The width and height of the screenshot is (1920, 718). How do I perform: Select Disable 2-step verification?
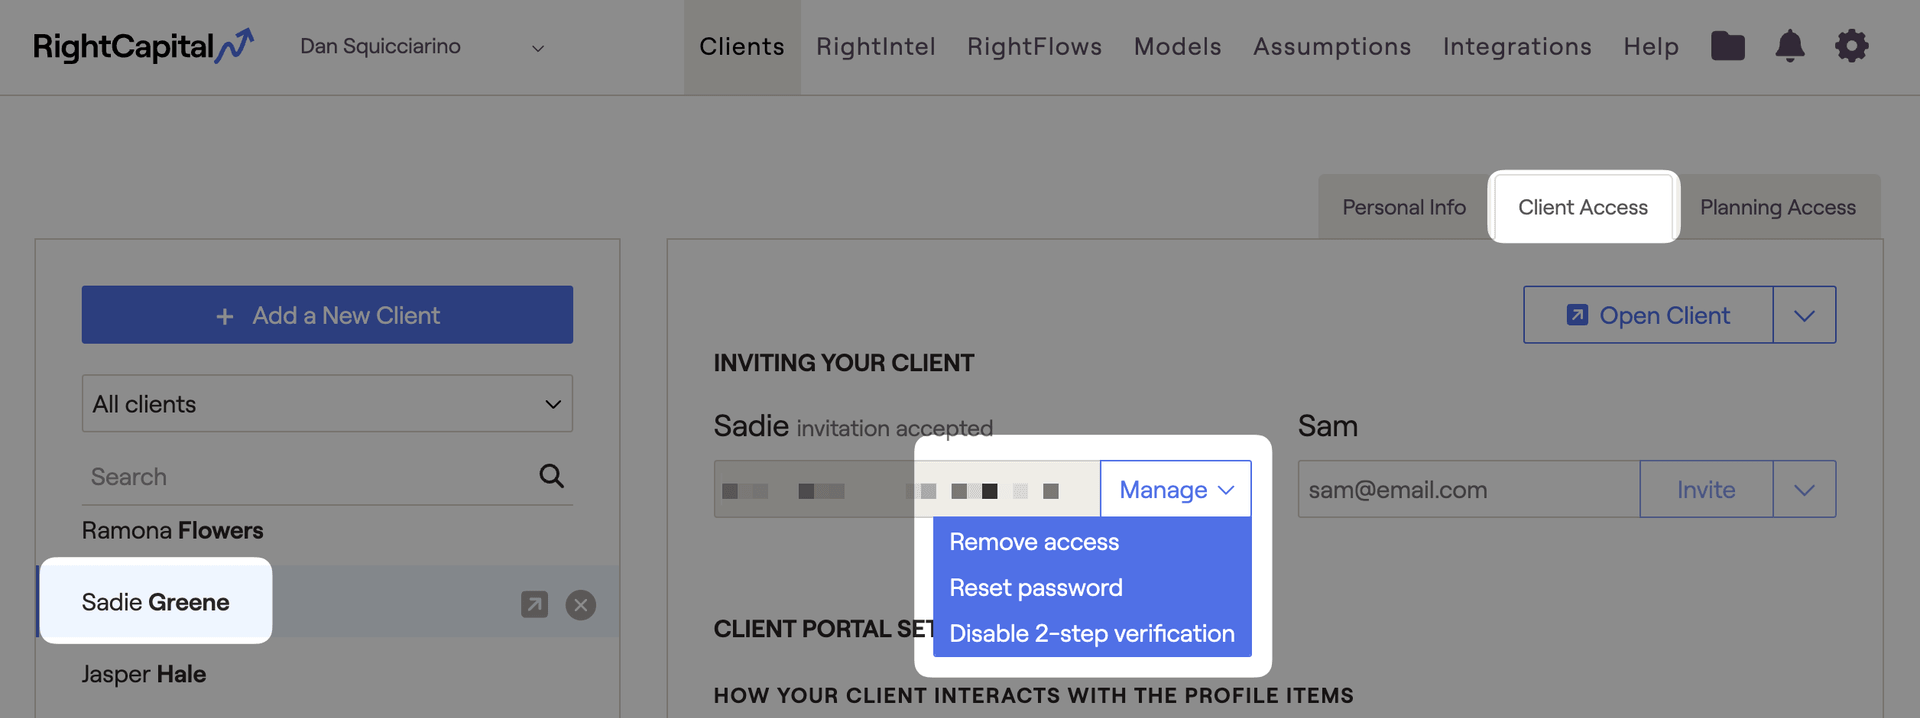(1092, 634)
